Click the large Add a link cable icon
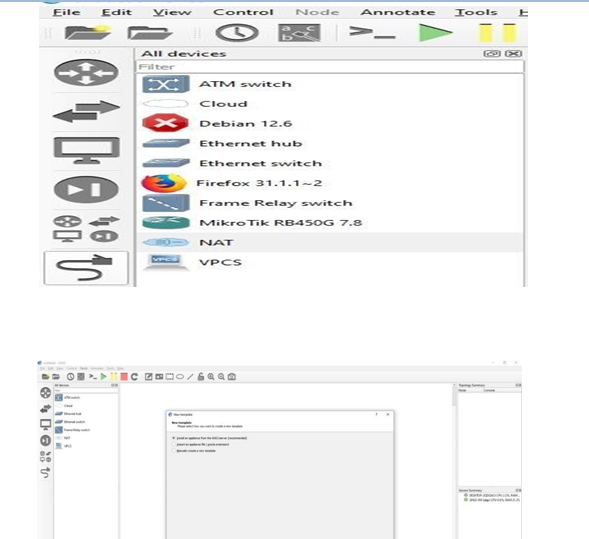589x539 pixels. (x=86, y=268)
